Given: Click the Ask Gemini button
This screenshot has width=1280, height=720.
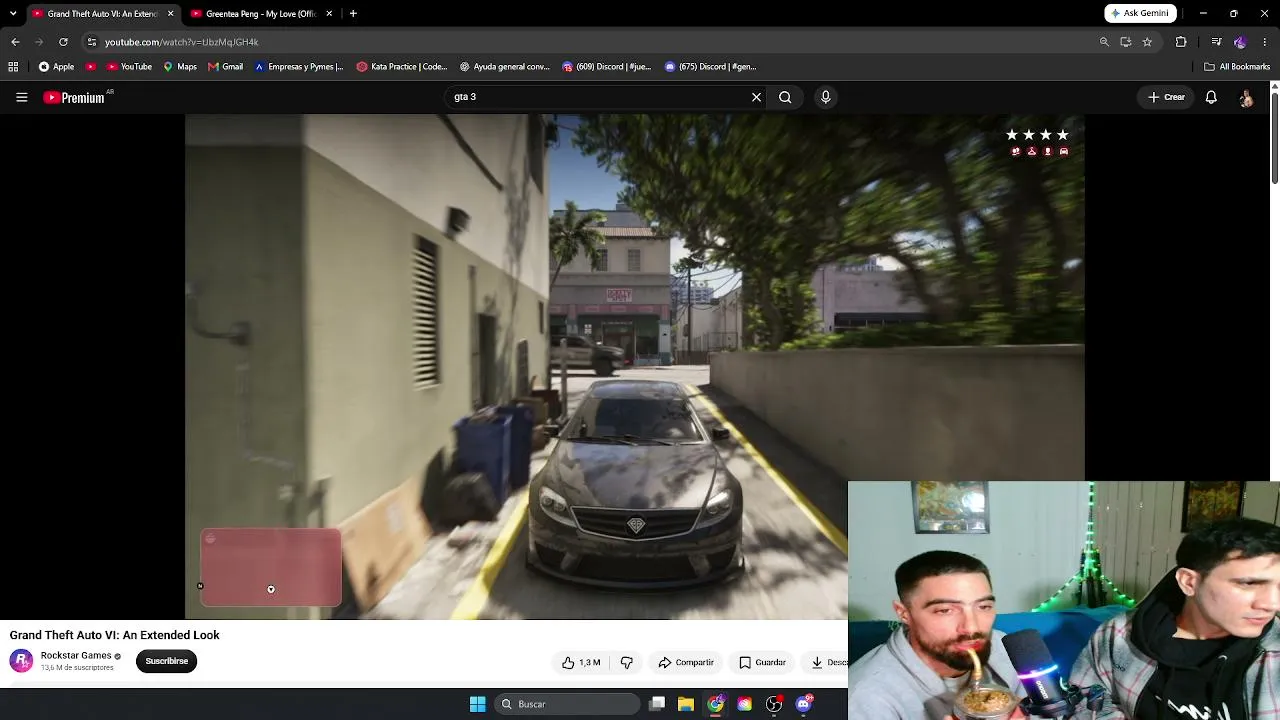Looking at the screenshot, I should pos(1140,13).
